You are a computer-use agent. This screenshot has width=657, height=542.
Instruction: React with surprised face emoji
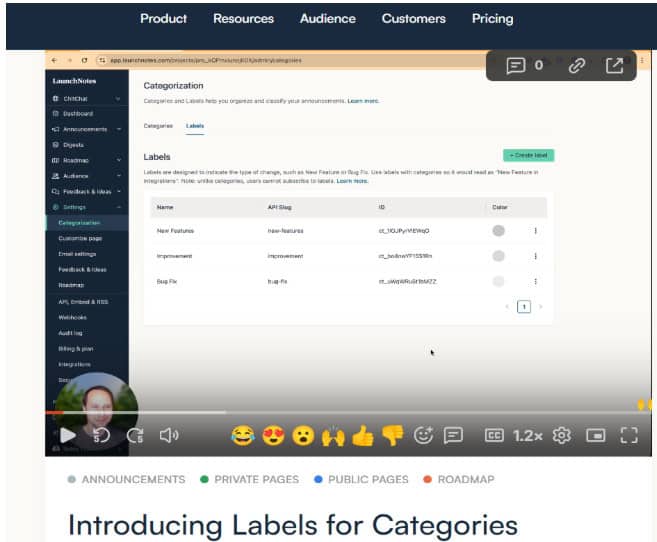point(303,436)
